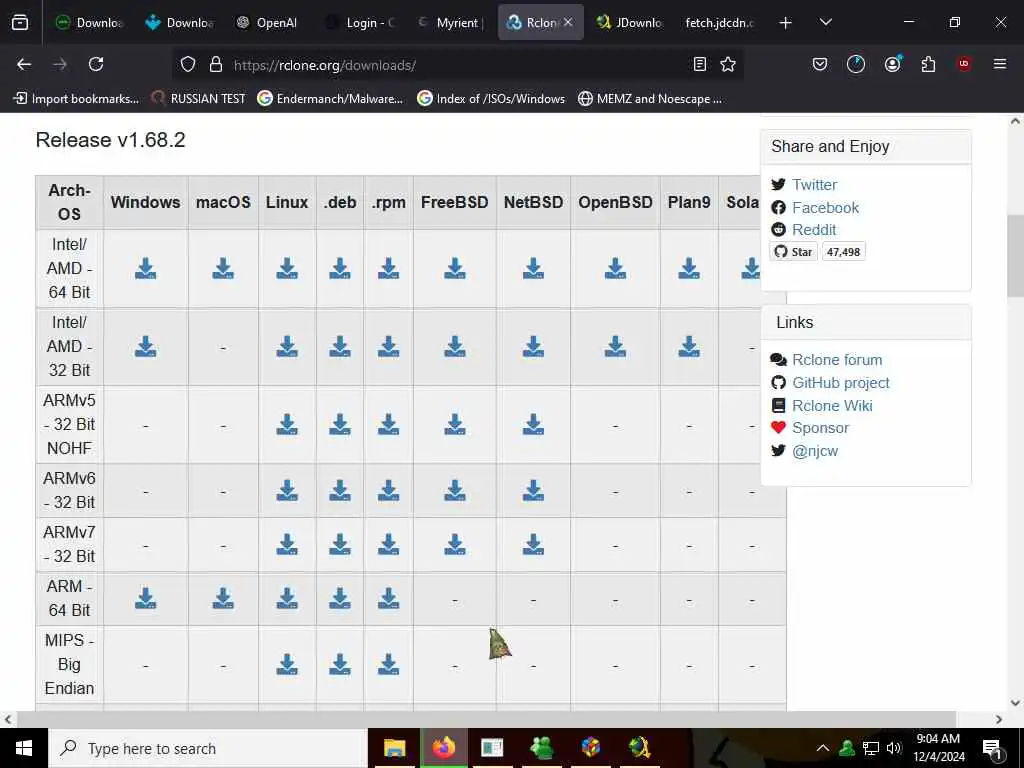Download Plan9 Intel/AMD 32 Bit build

(x=689, y=347)
